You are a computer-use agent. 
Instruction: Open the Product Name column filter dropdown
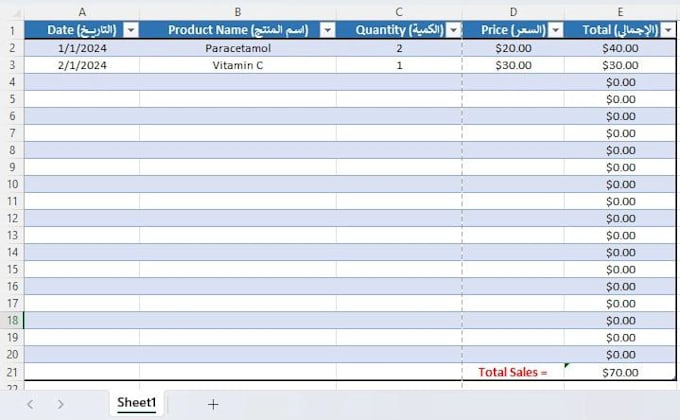click(x=327, y=30)
